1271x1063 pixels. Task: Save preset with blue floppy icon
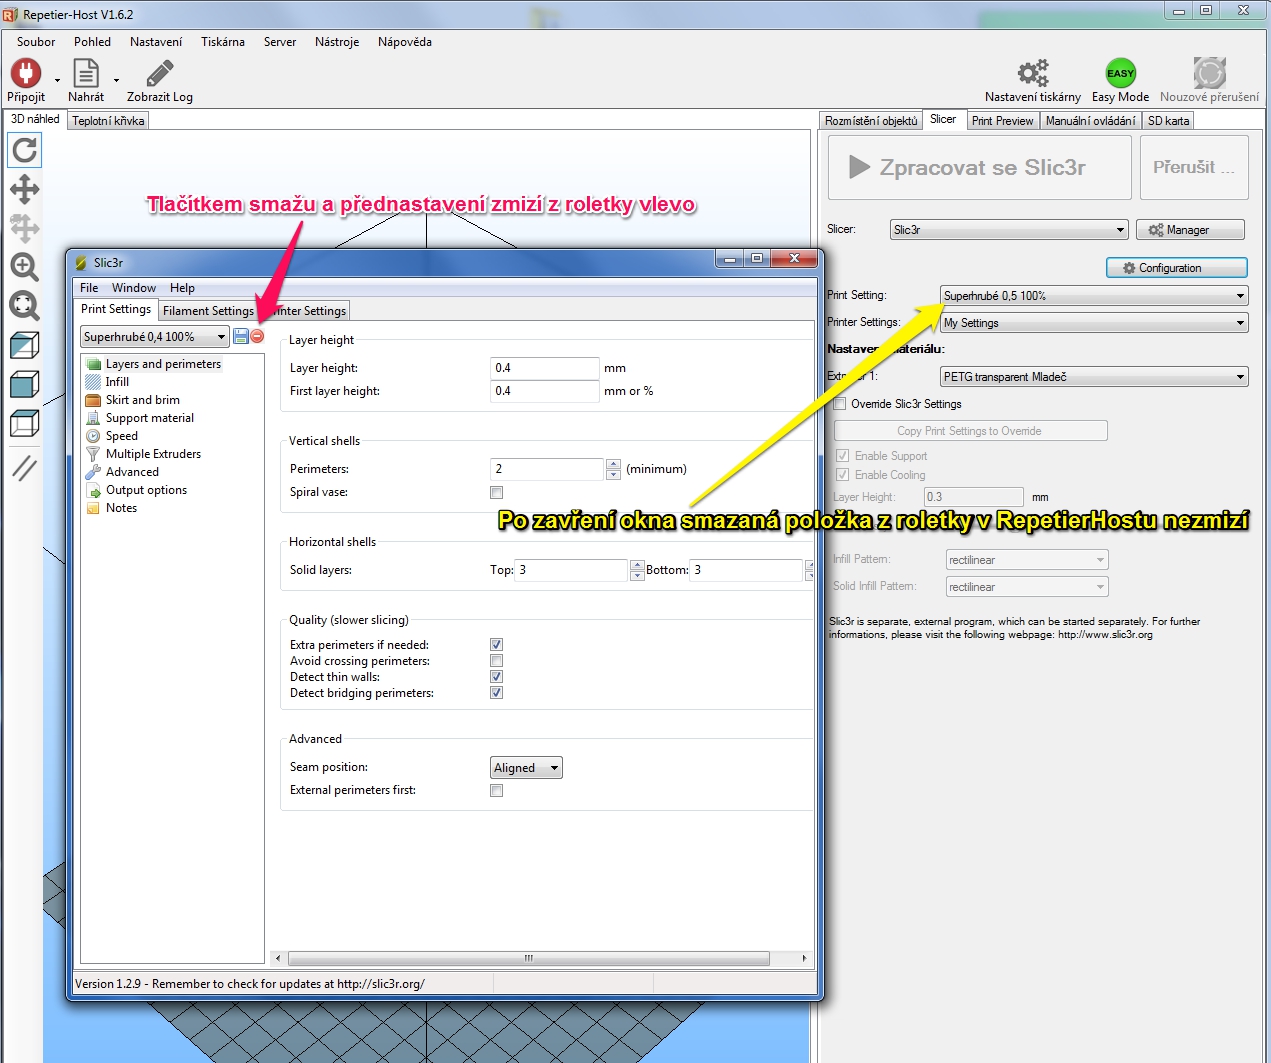pos(241,337)
